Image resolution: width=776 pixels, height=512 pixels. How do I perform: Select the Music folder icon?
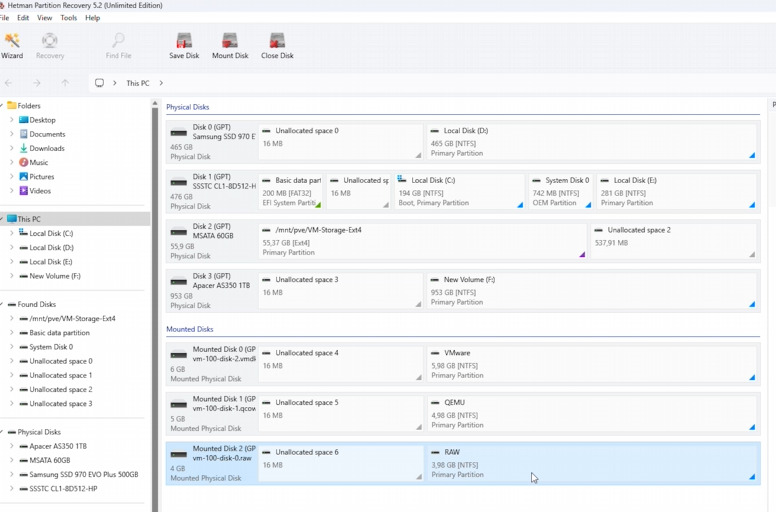tap(23, 162)
